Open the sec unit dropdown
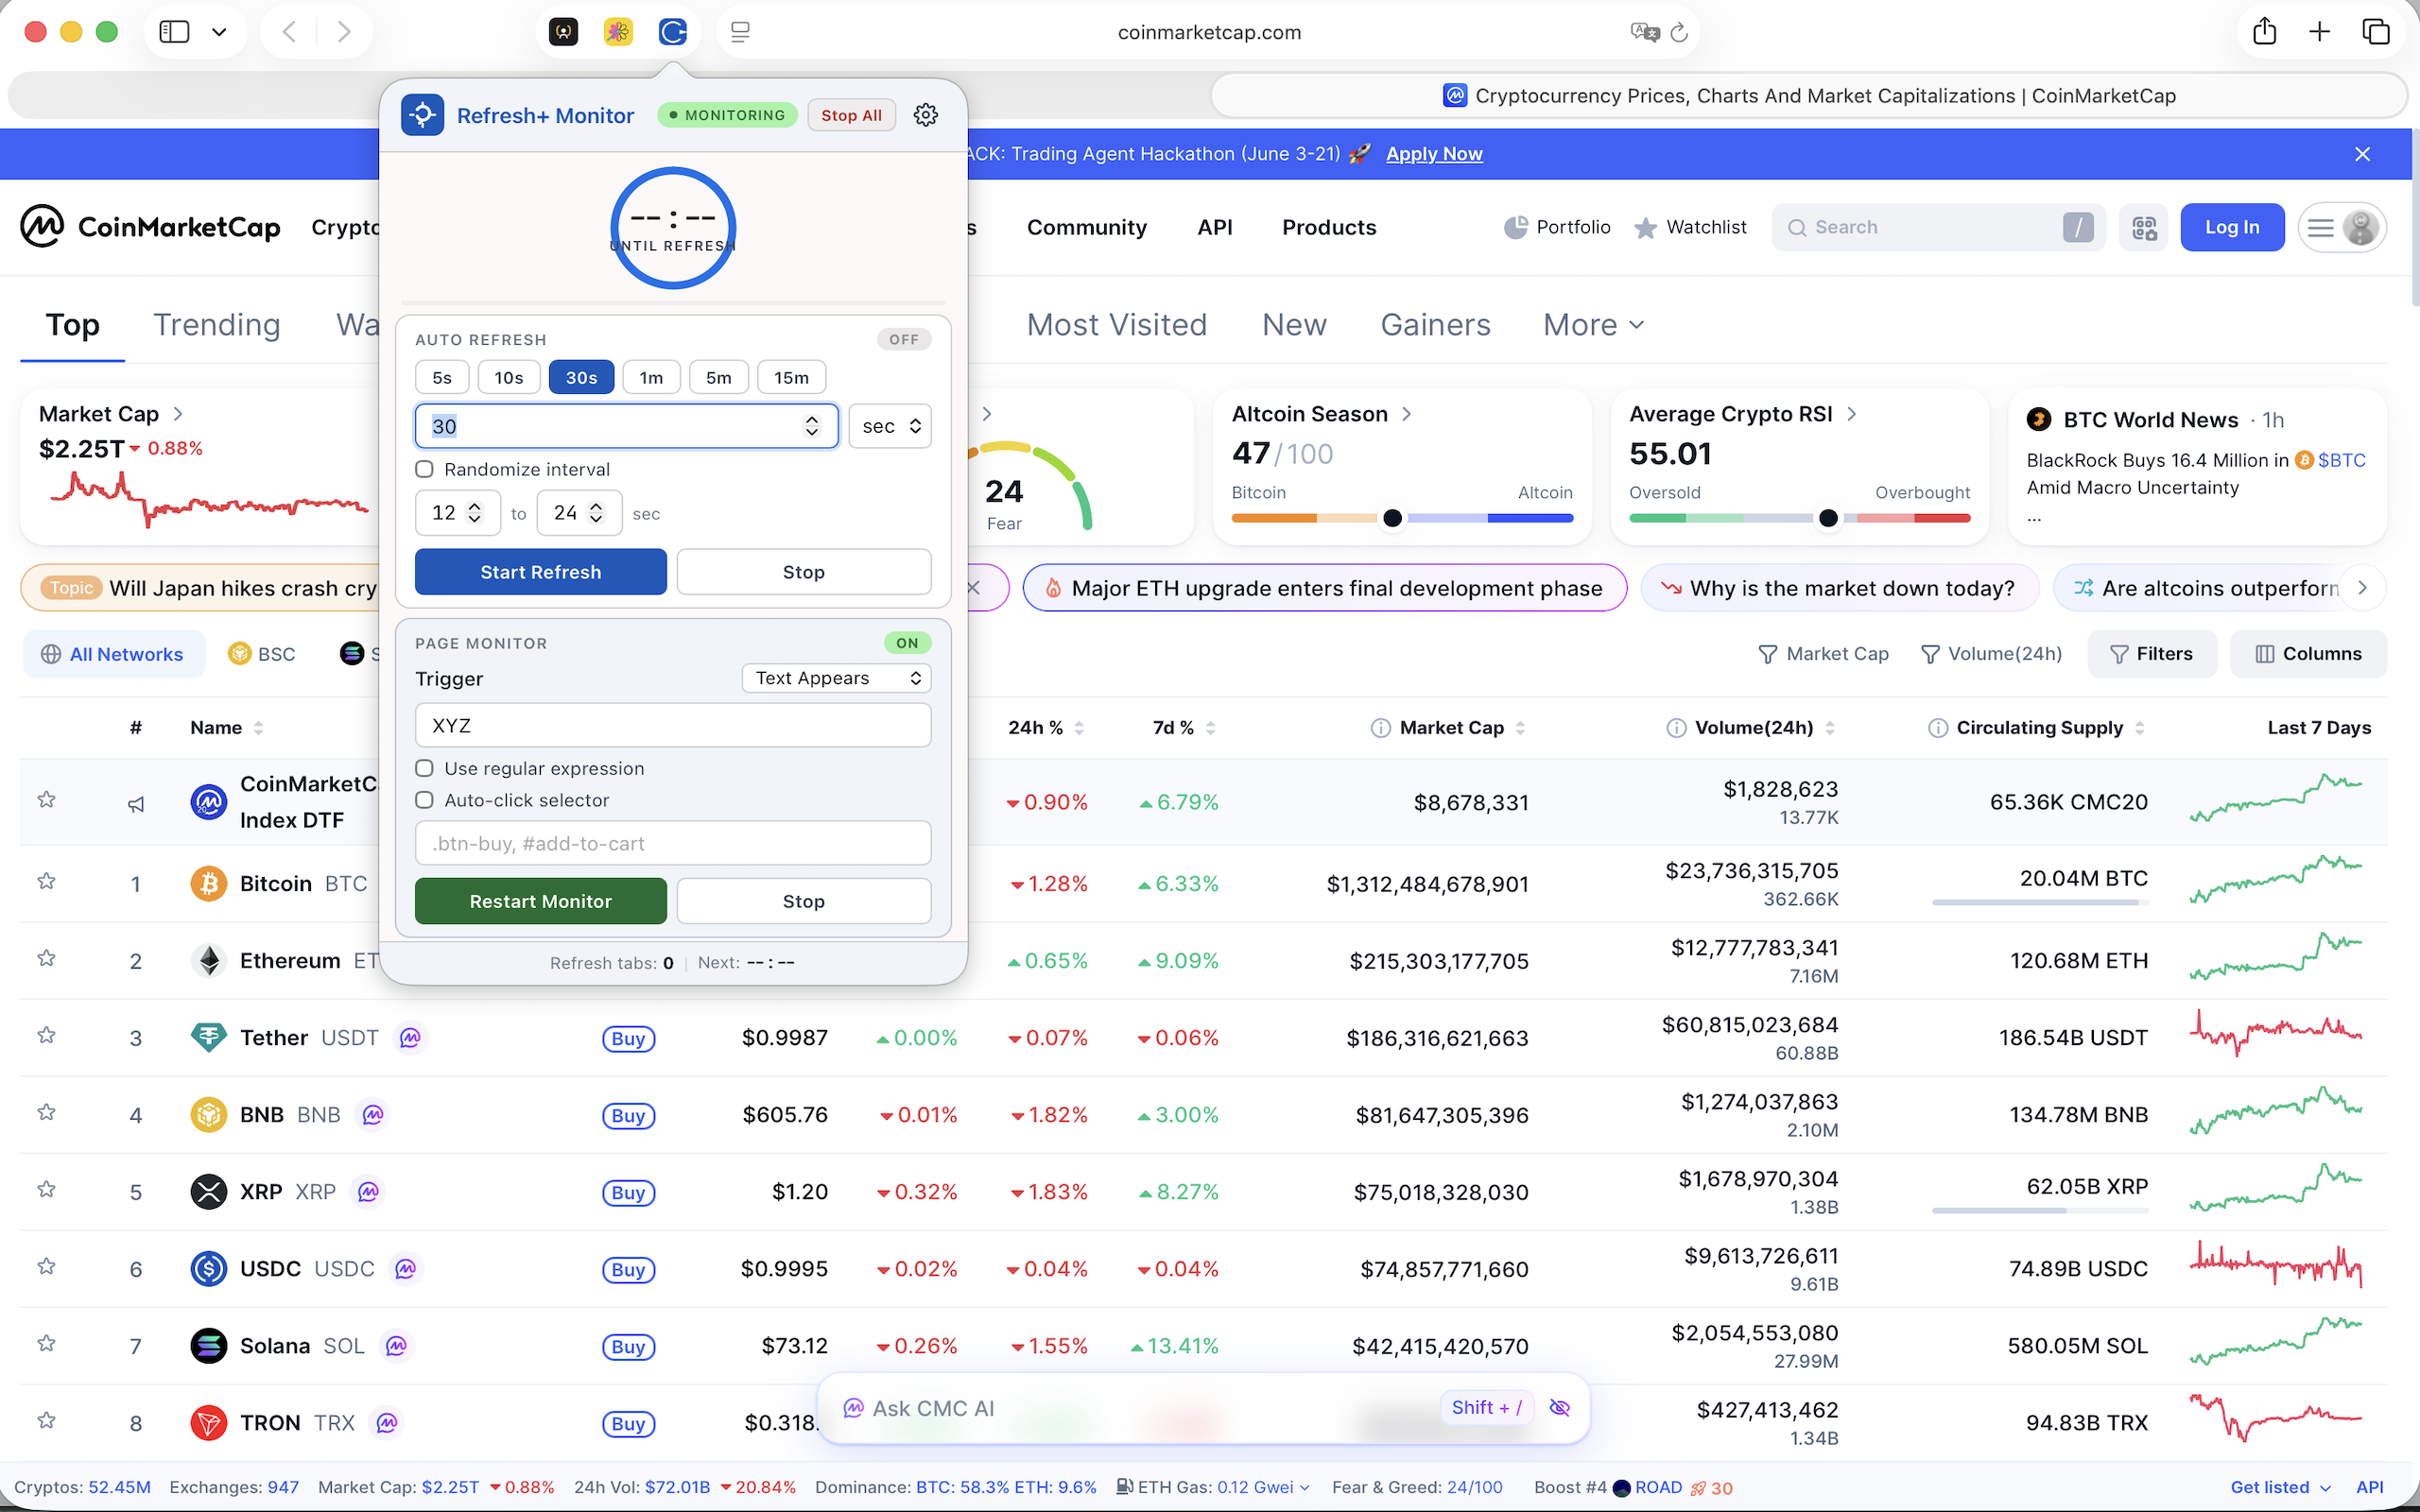 (890, 426)
